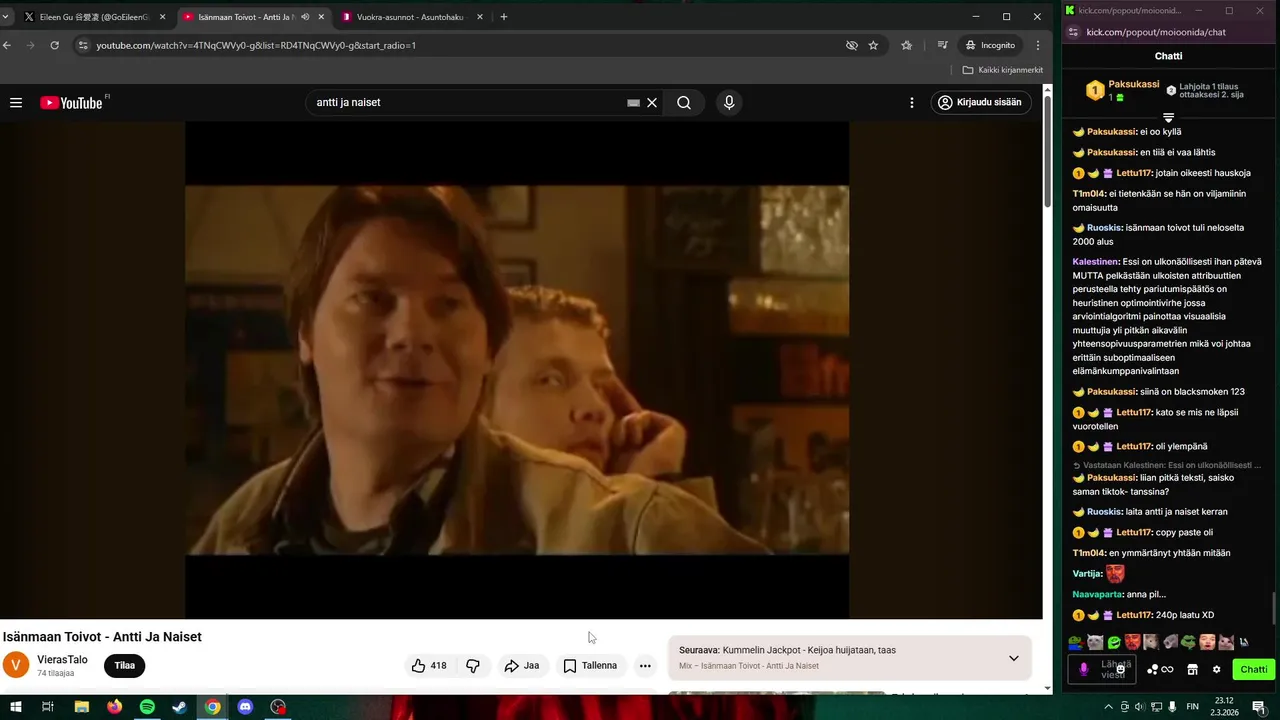Close the Eileen Gu tab
The width and height of the screenshot is (1280, 720).
click(x=162, y=17)
